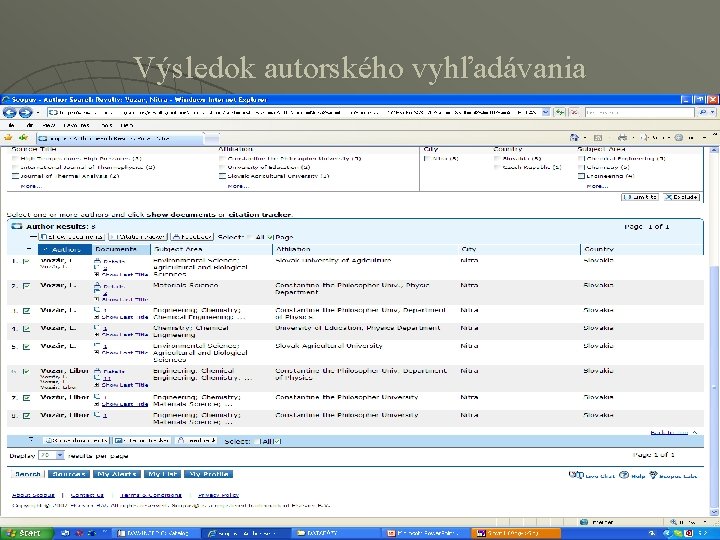Open the Search tab at page bottom
This screenshot has width=720, height=540.
pos(28,474)
